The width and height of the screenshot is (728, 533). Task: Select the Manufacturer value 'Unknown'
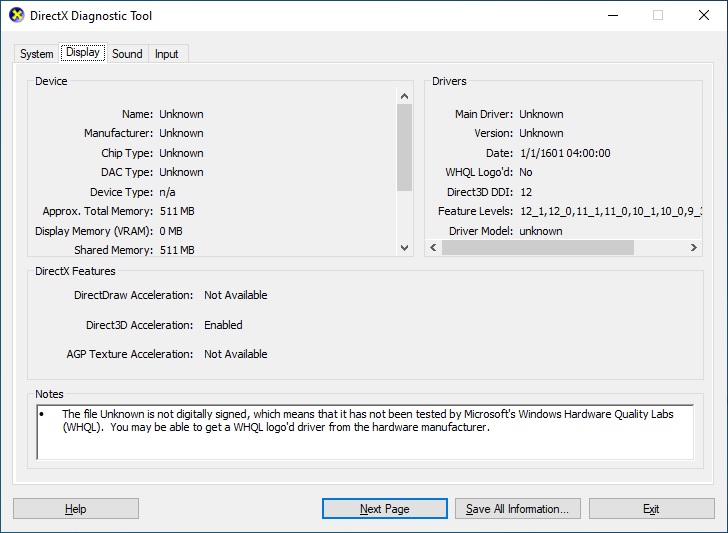click(x=181, y=133)
